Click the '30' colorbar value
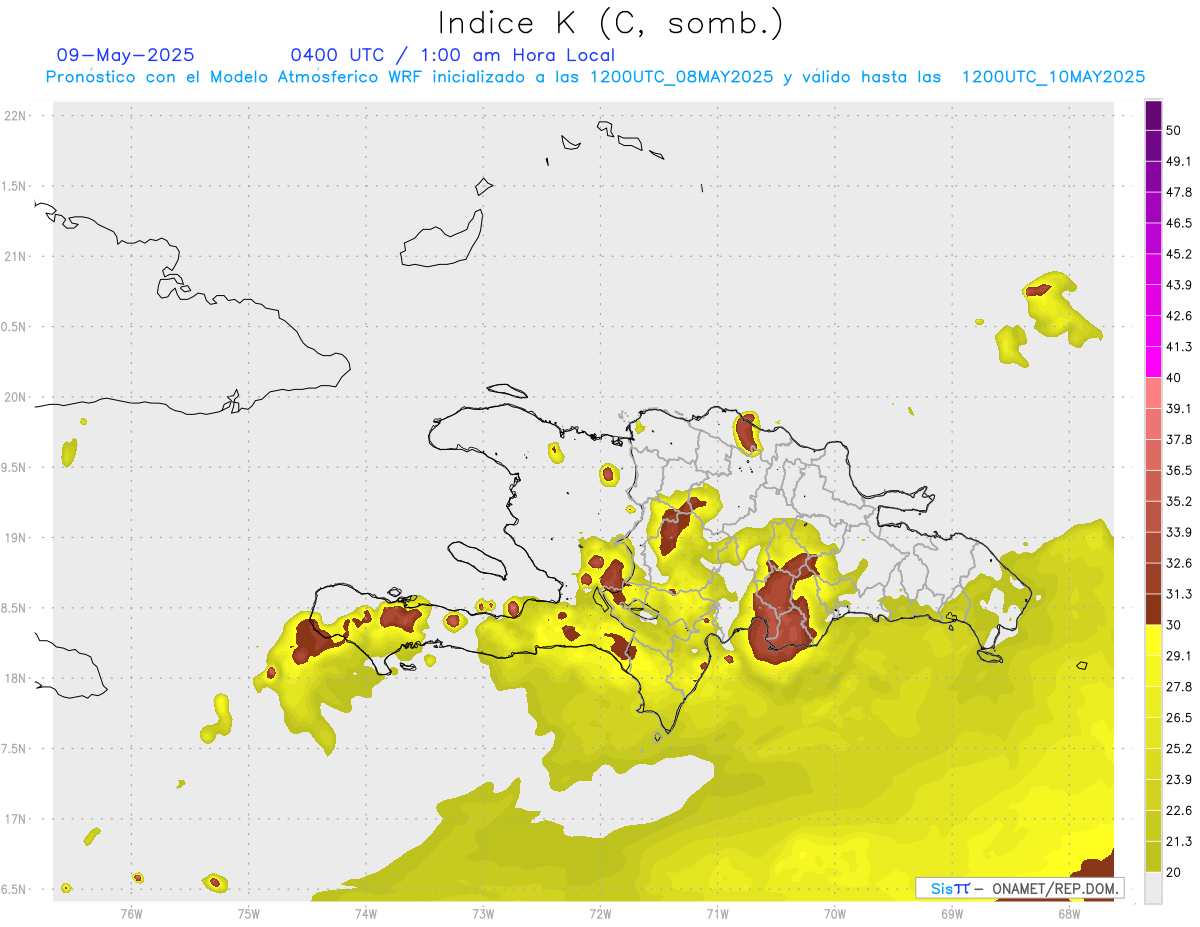This screenshot has width=1200, height=927. 1173,625
